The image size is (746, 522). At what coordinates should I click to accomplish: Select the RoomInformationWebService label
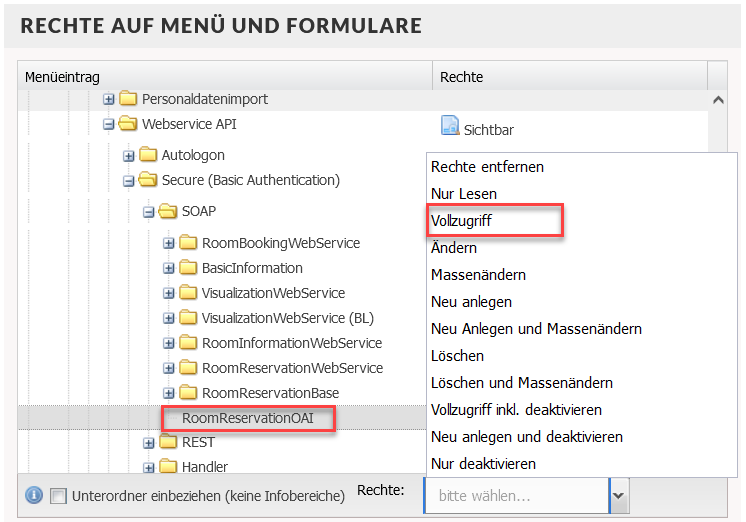click(292, 343)
